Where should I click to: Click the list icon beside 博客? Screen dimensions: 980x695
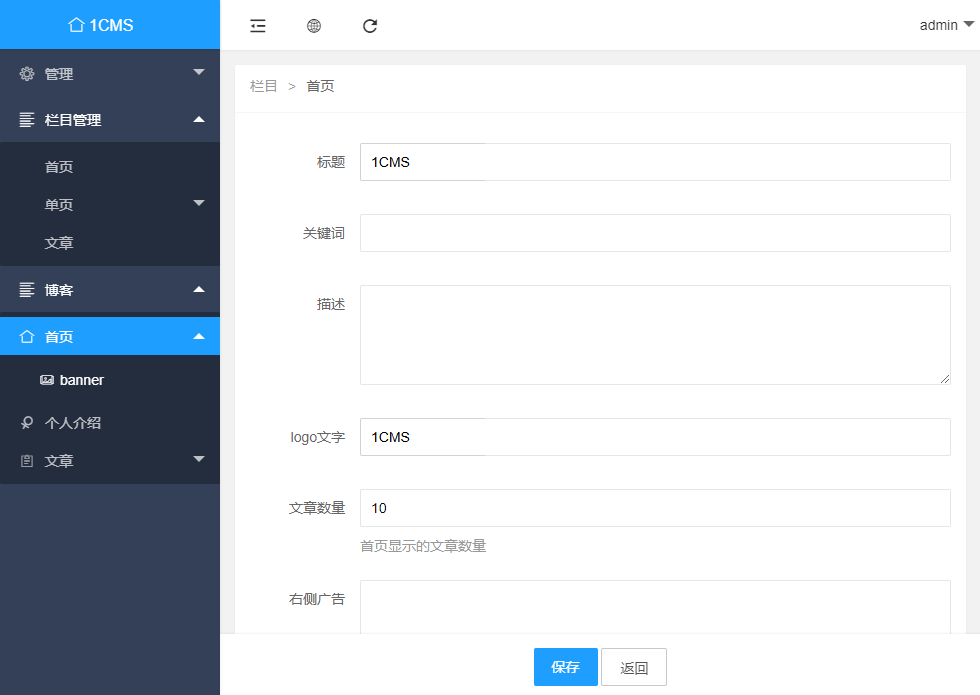[27, 290]
